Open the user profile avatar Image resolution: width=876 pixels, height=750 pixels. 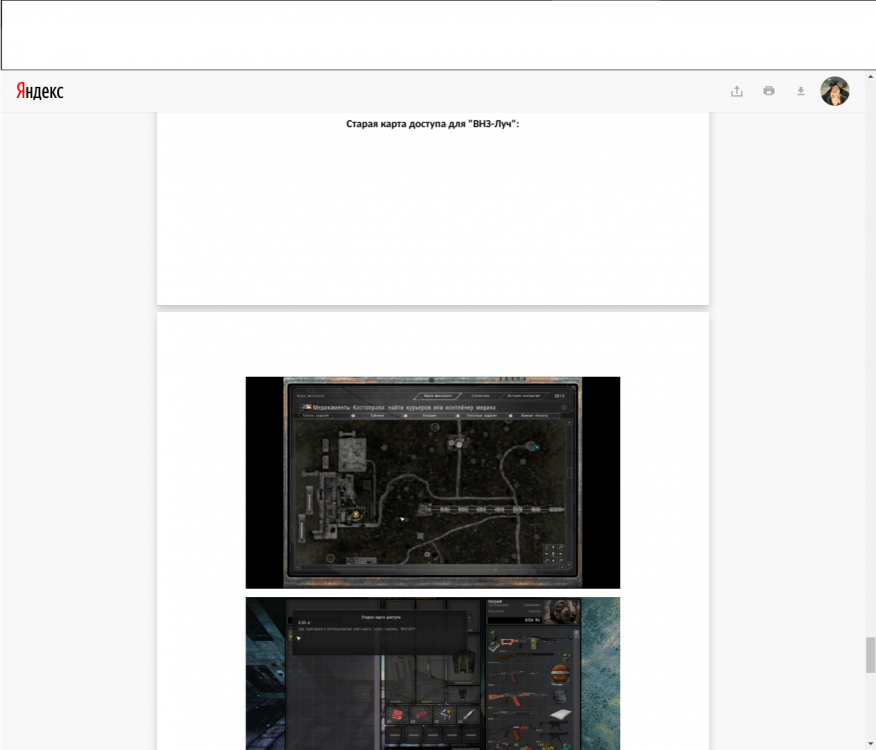835,91
